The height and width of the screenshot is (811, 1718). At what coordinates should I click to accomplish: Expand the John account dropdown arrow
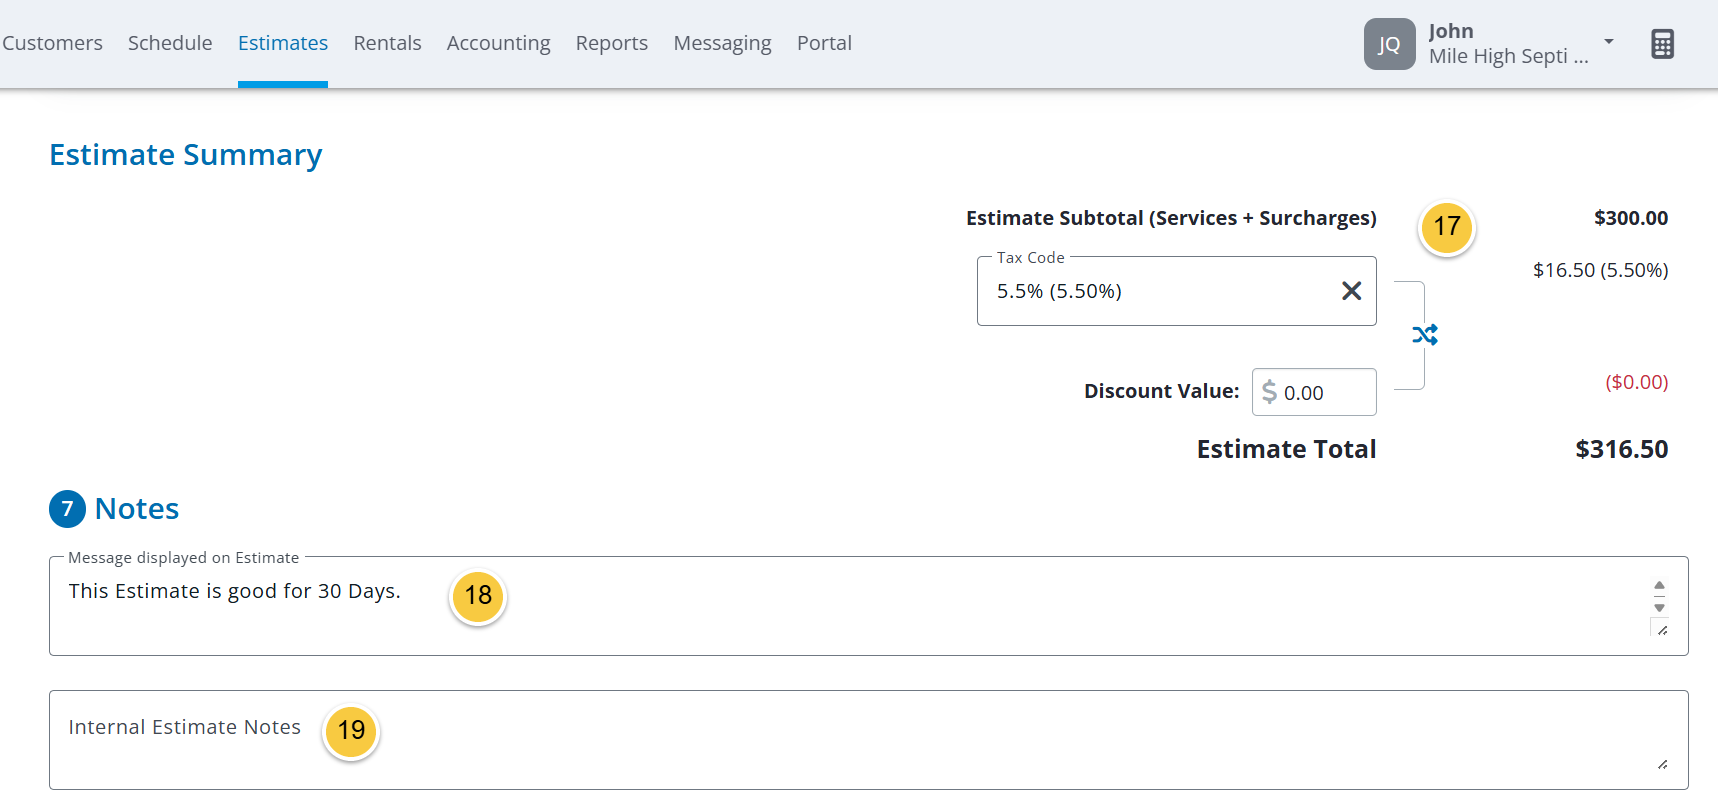[1609, 42]
